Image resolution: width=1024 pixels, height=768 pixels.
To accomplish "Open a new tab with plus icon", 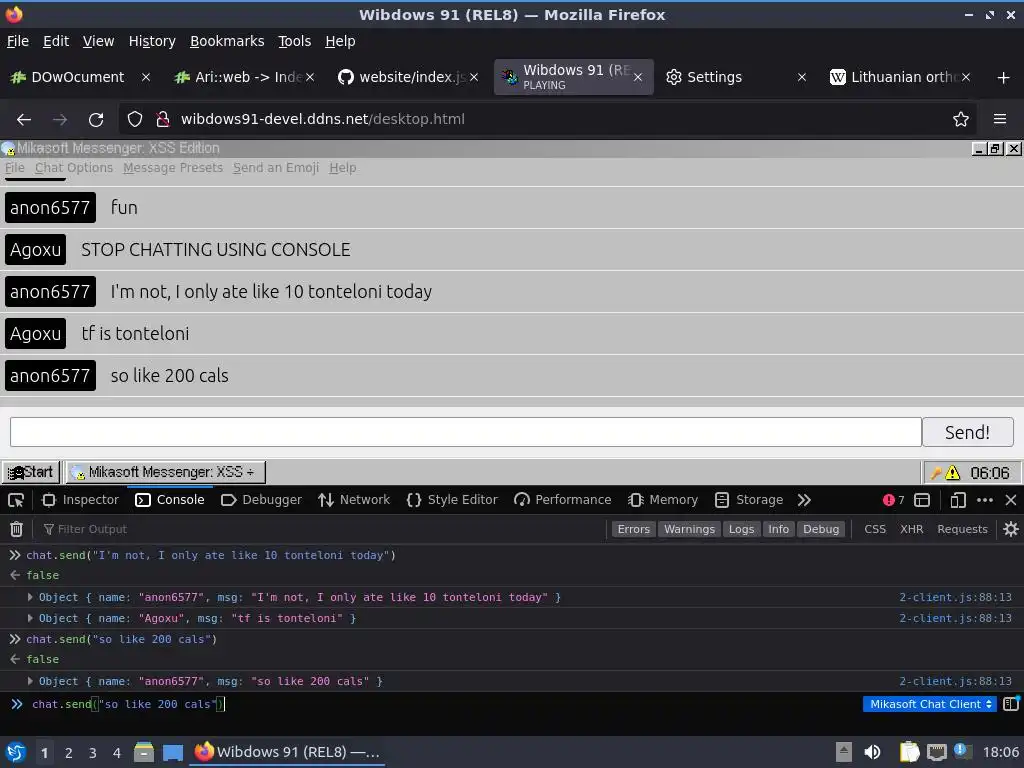I will tap(1003, 78).
